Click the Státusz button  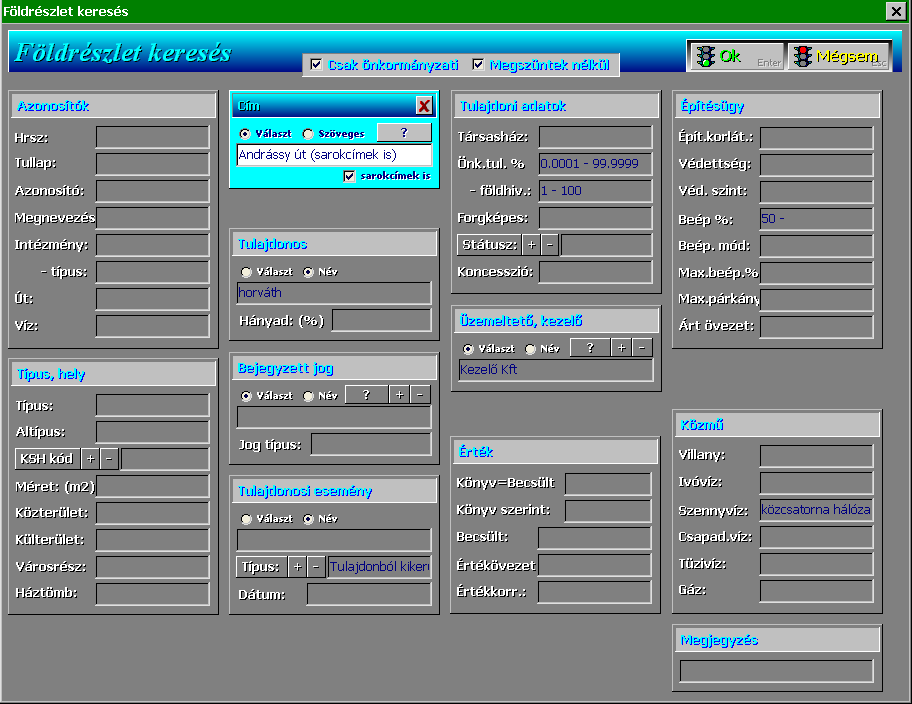pyautogui.click(x=489, y=245)
